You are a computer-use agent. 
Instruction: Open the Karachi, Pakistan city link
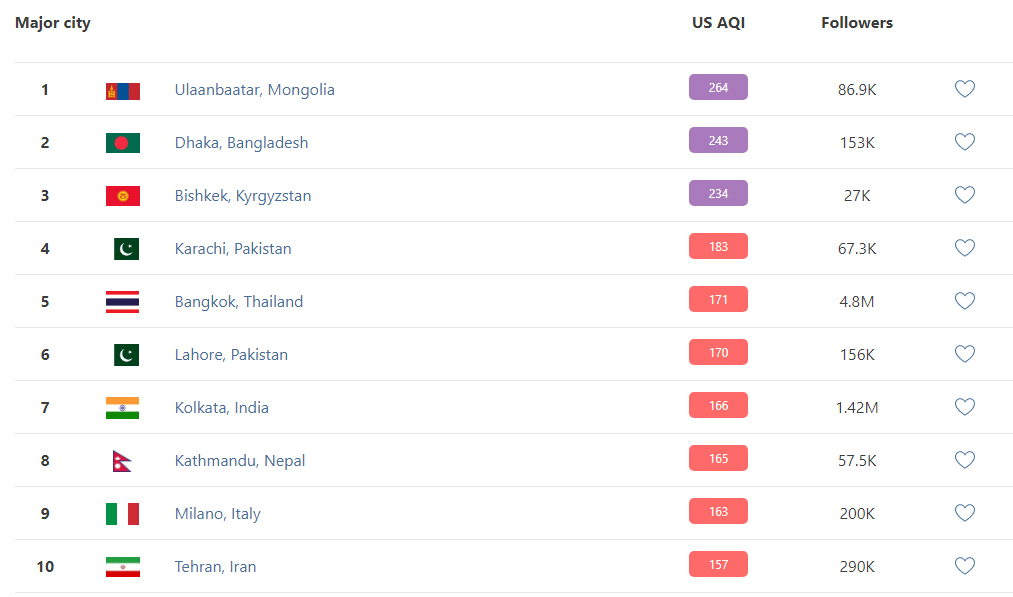233,249
